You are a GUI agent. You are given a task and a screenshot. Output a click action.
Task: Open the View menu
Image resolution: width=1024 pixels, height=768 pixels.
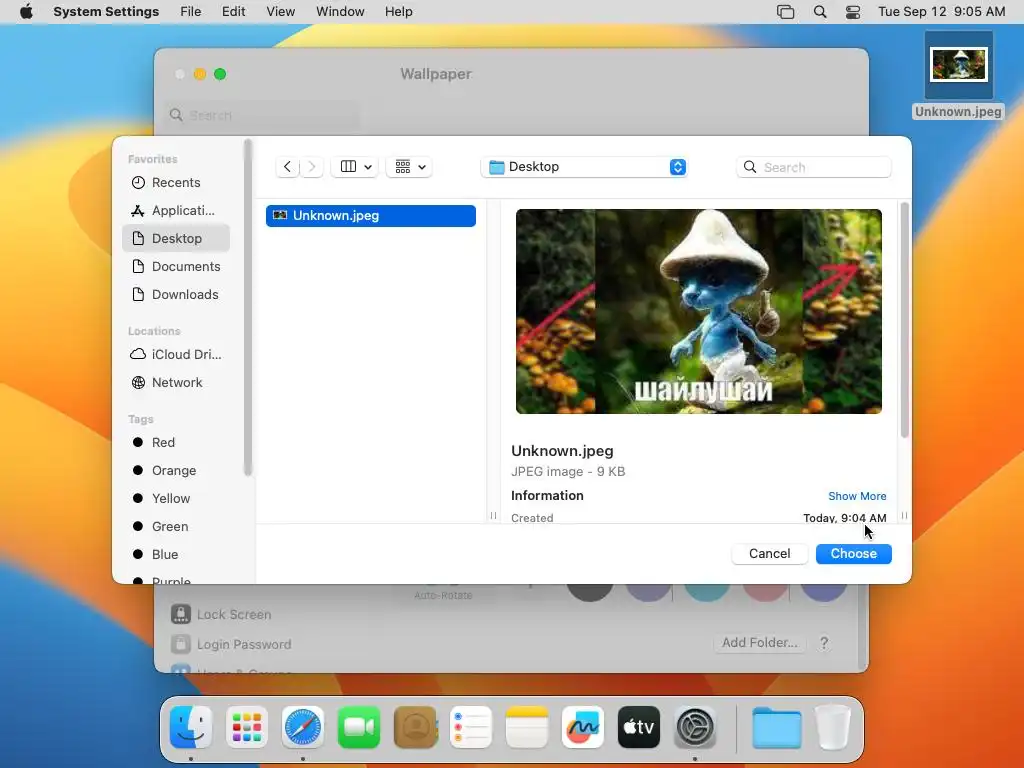point(281,12)
